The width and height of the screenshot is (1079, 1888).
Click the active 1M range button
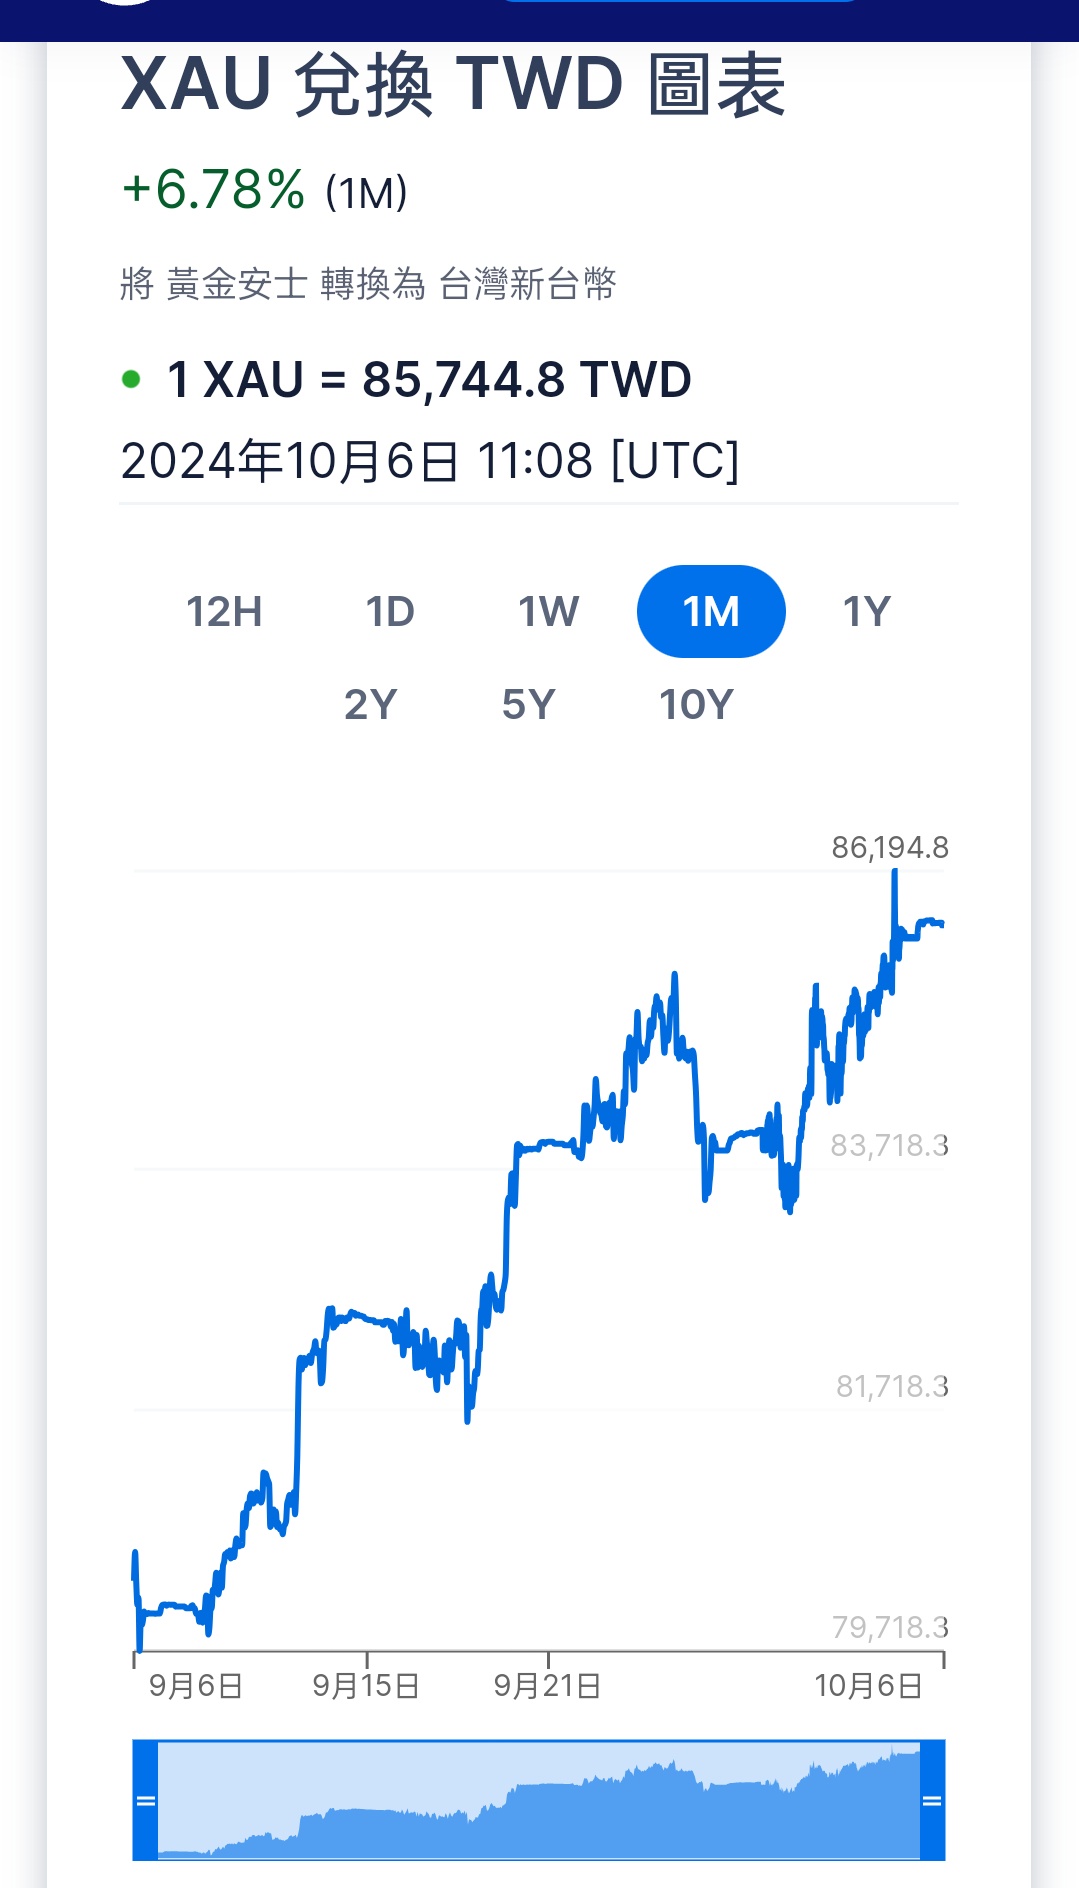(x=711, y=611)
